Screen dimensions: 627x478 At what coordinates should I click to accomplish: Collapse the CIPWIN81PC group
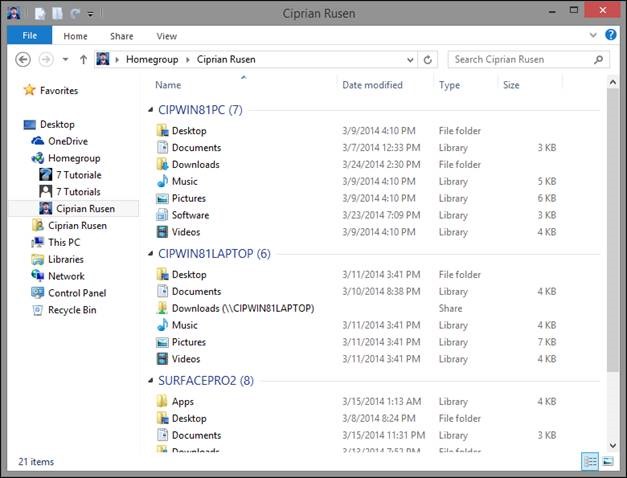(150, 110)
